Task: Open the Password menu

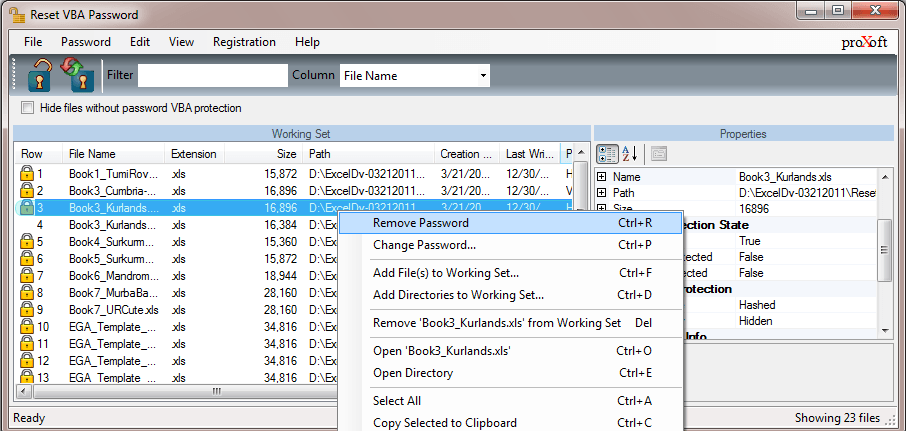Action: pos(86,42)
